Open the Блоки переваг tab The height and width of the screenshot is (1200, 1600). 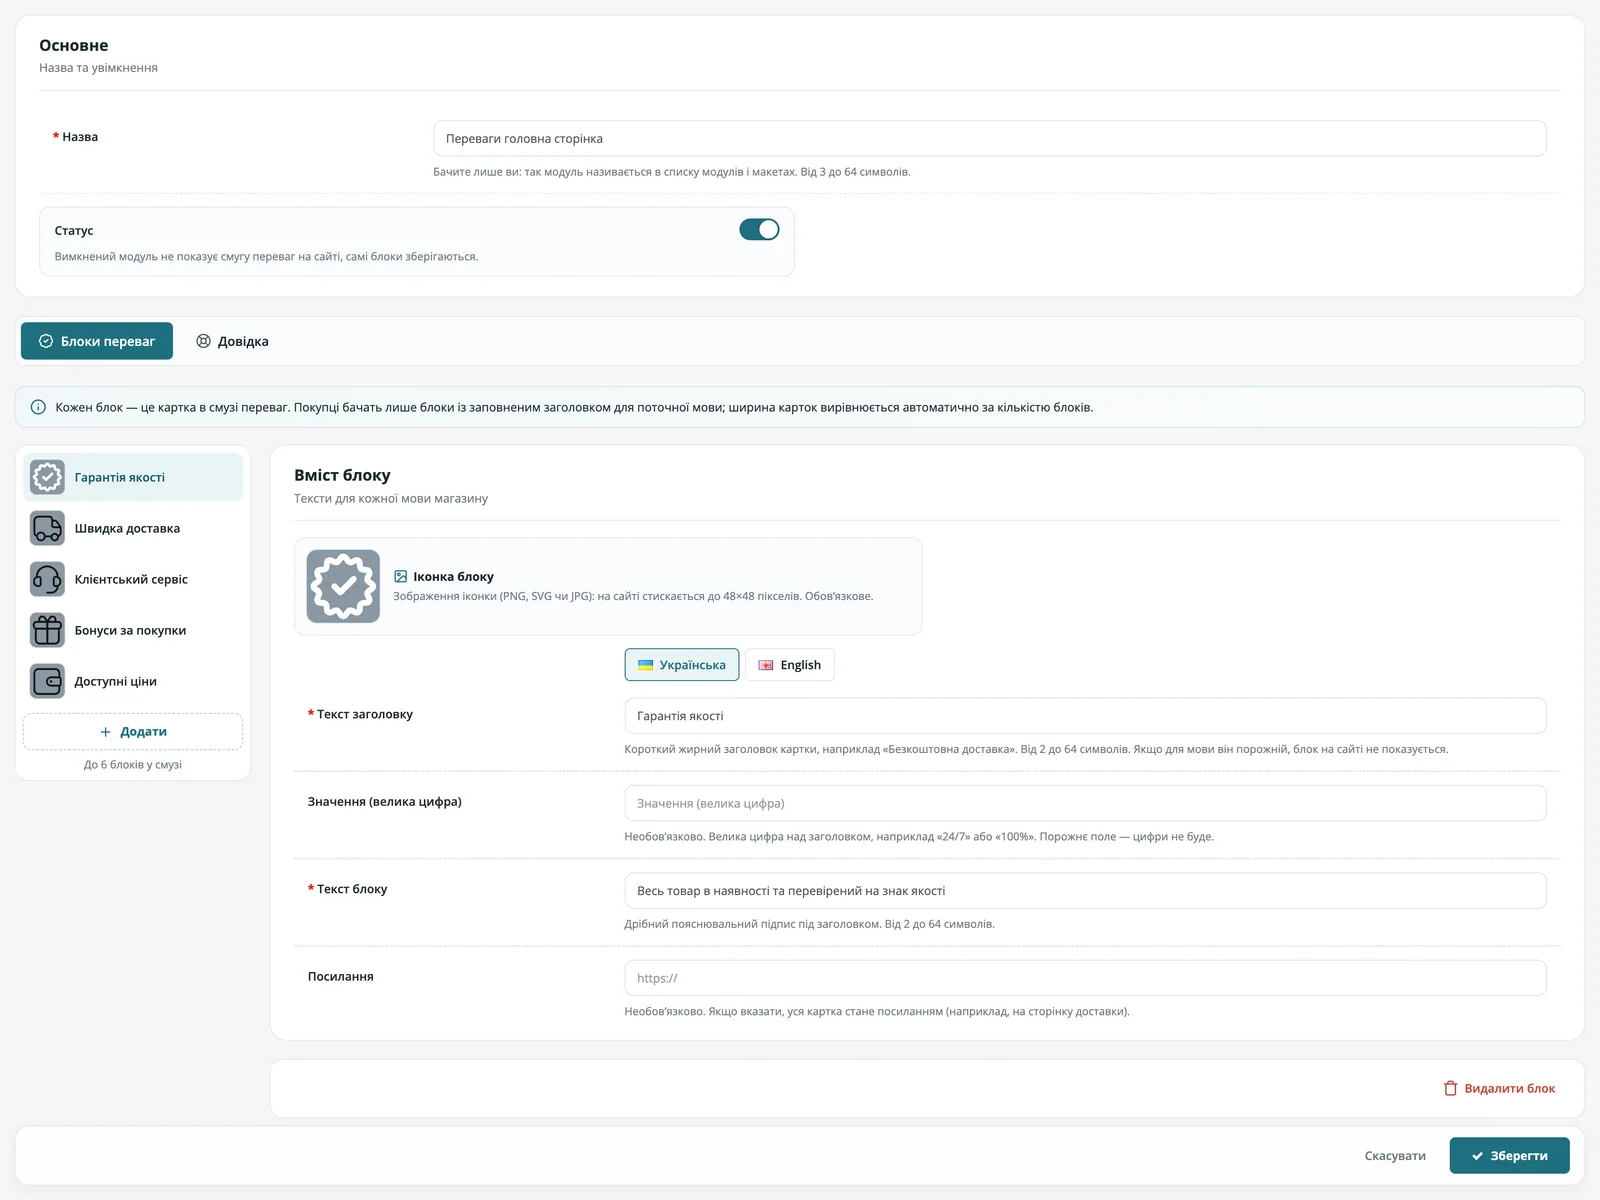pos(97,341)
